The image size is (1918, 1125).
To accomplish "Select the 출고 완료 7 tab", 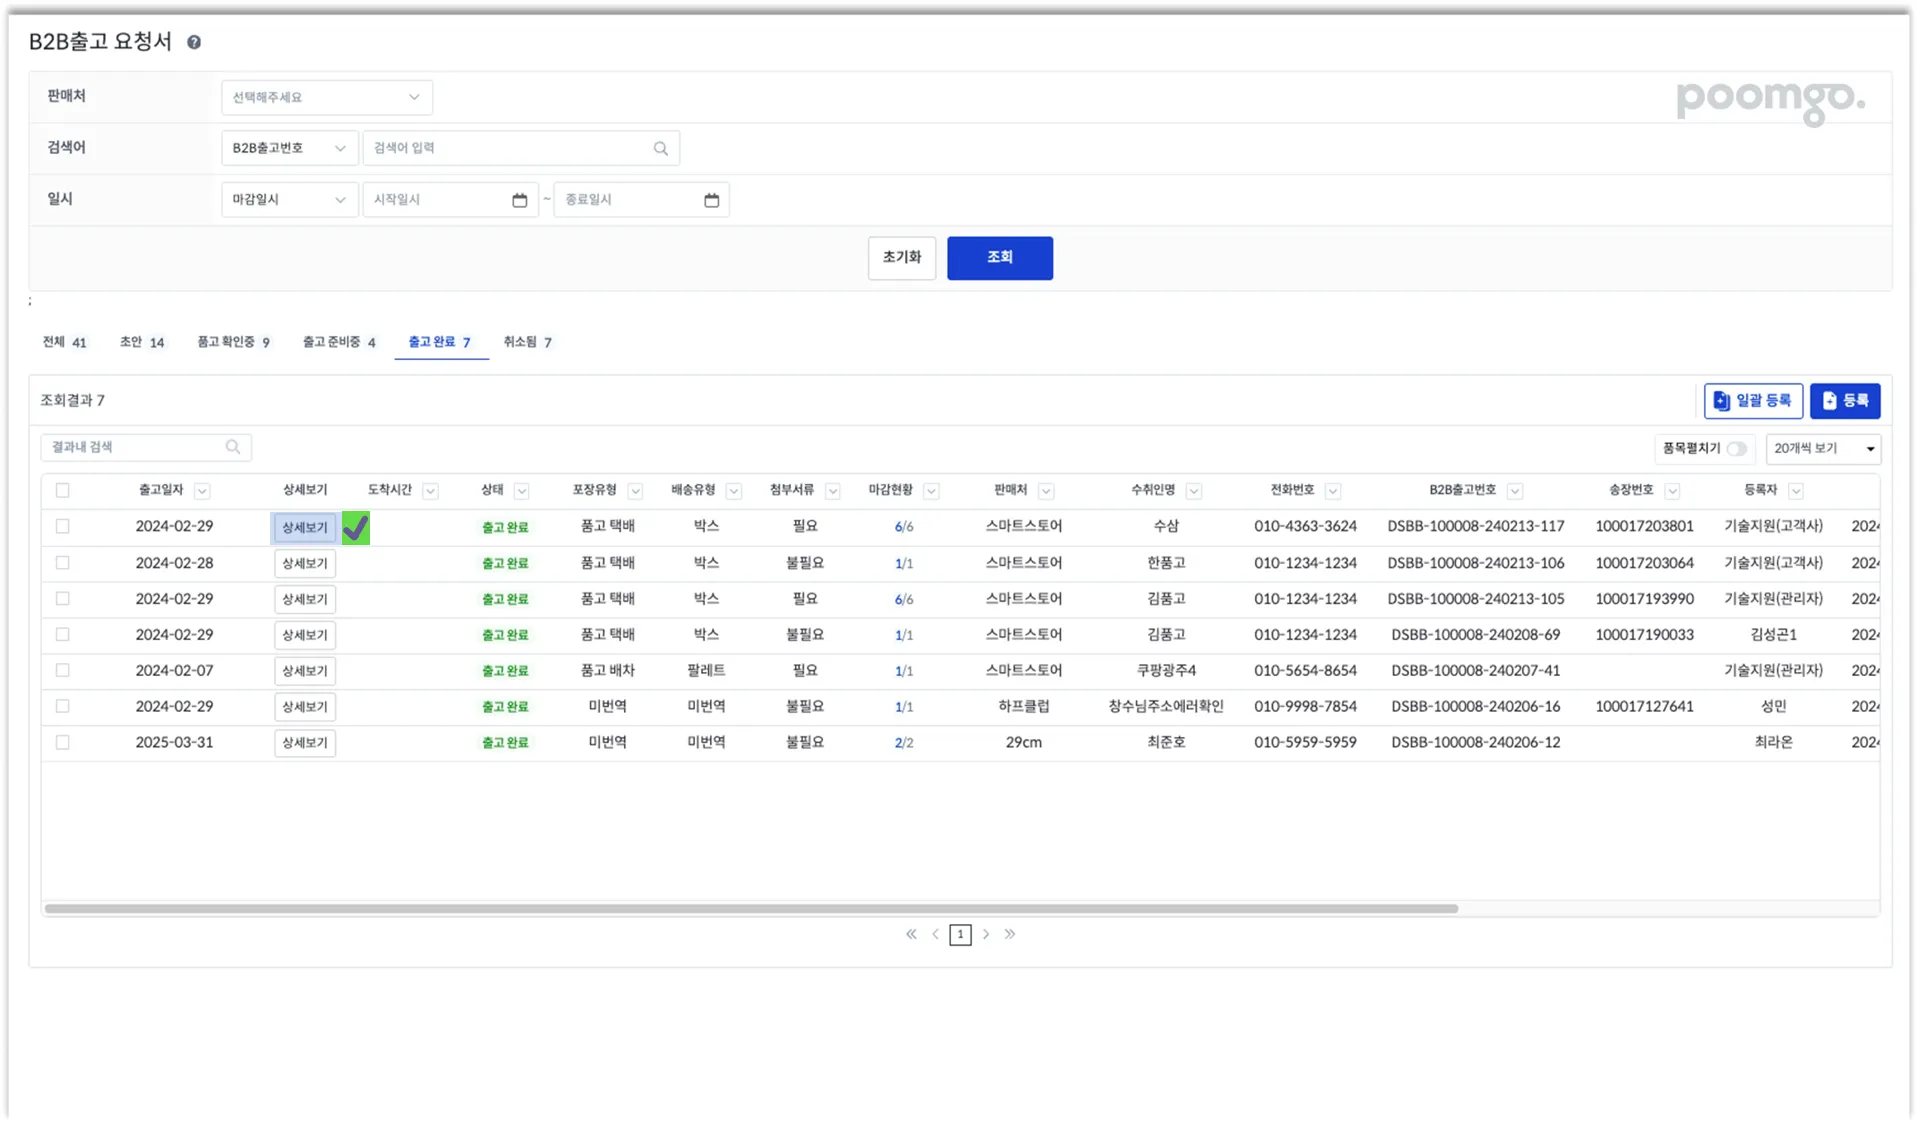I will pyautogui.click(x=440, y=342).
